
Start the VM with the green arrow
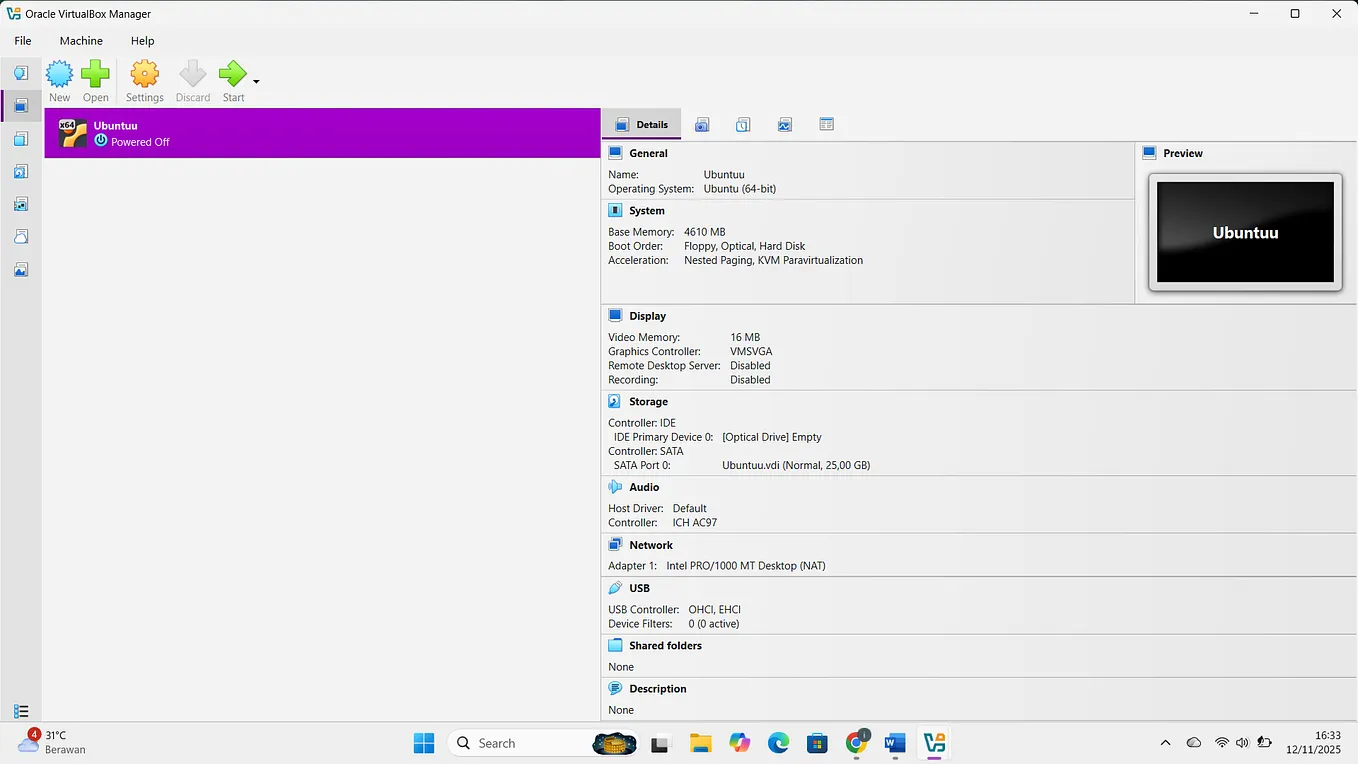[x=233, y=74]
